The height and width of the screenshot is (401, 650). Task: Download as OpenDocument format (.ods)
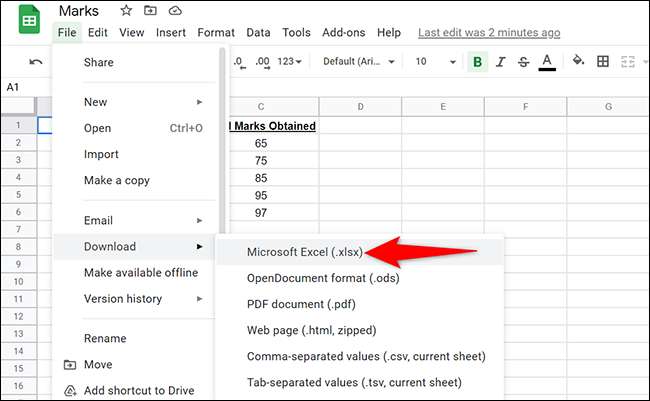pyautogui.click(x=360, y=278)
